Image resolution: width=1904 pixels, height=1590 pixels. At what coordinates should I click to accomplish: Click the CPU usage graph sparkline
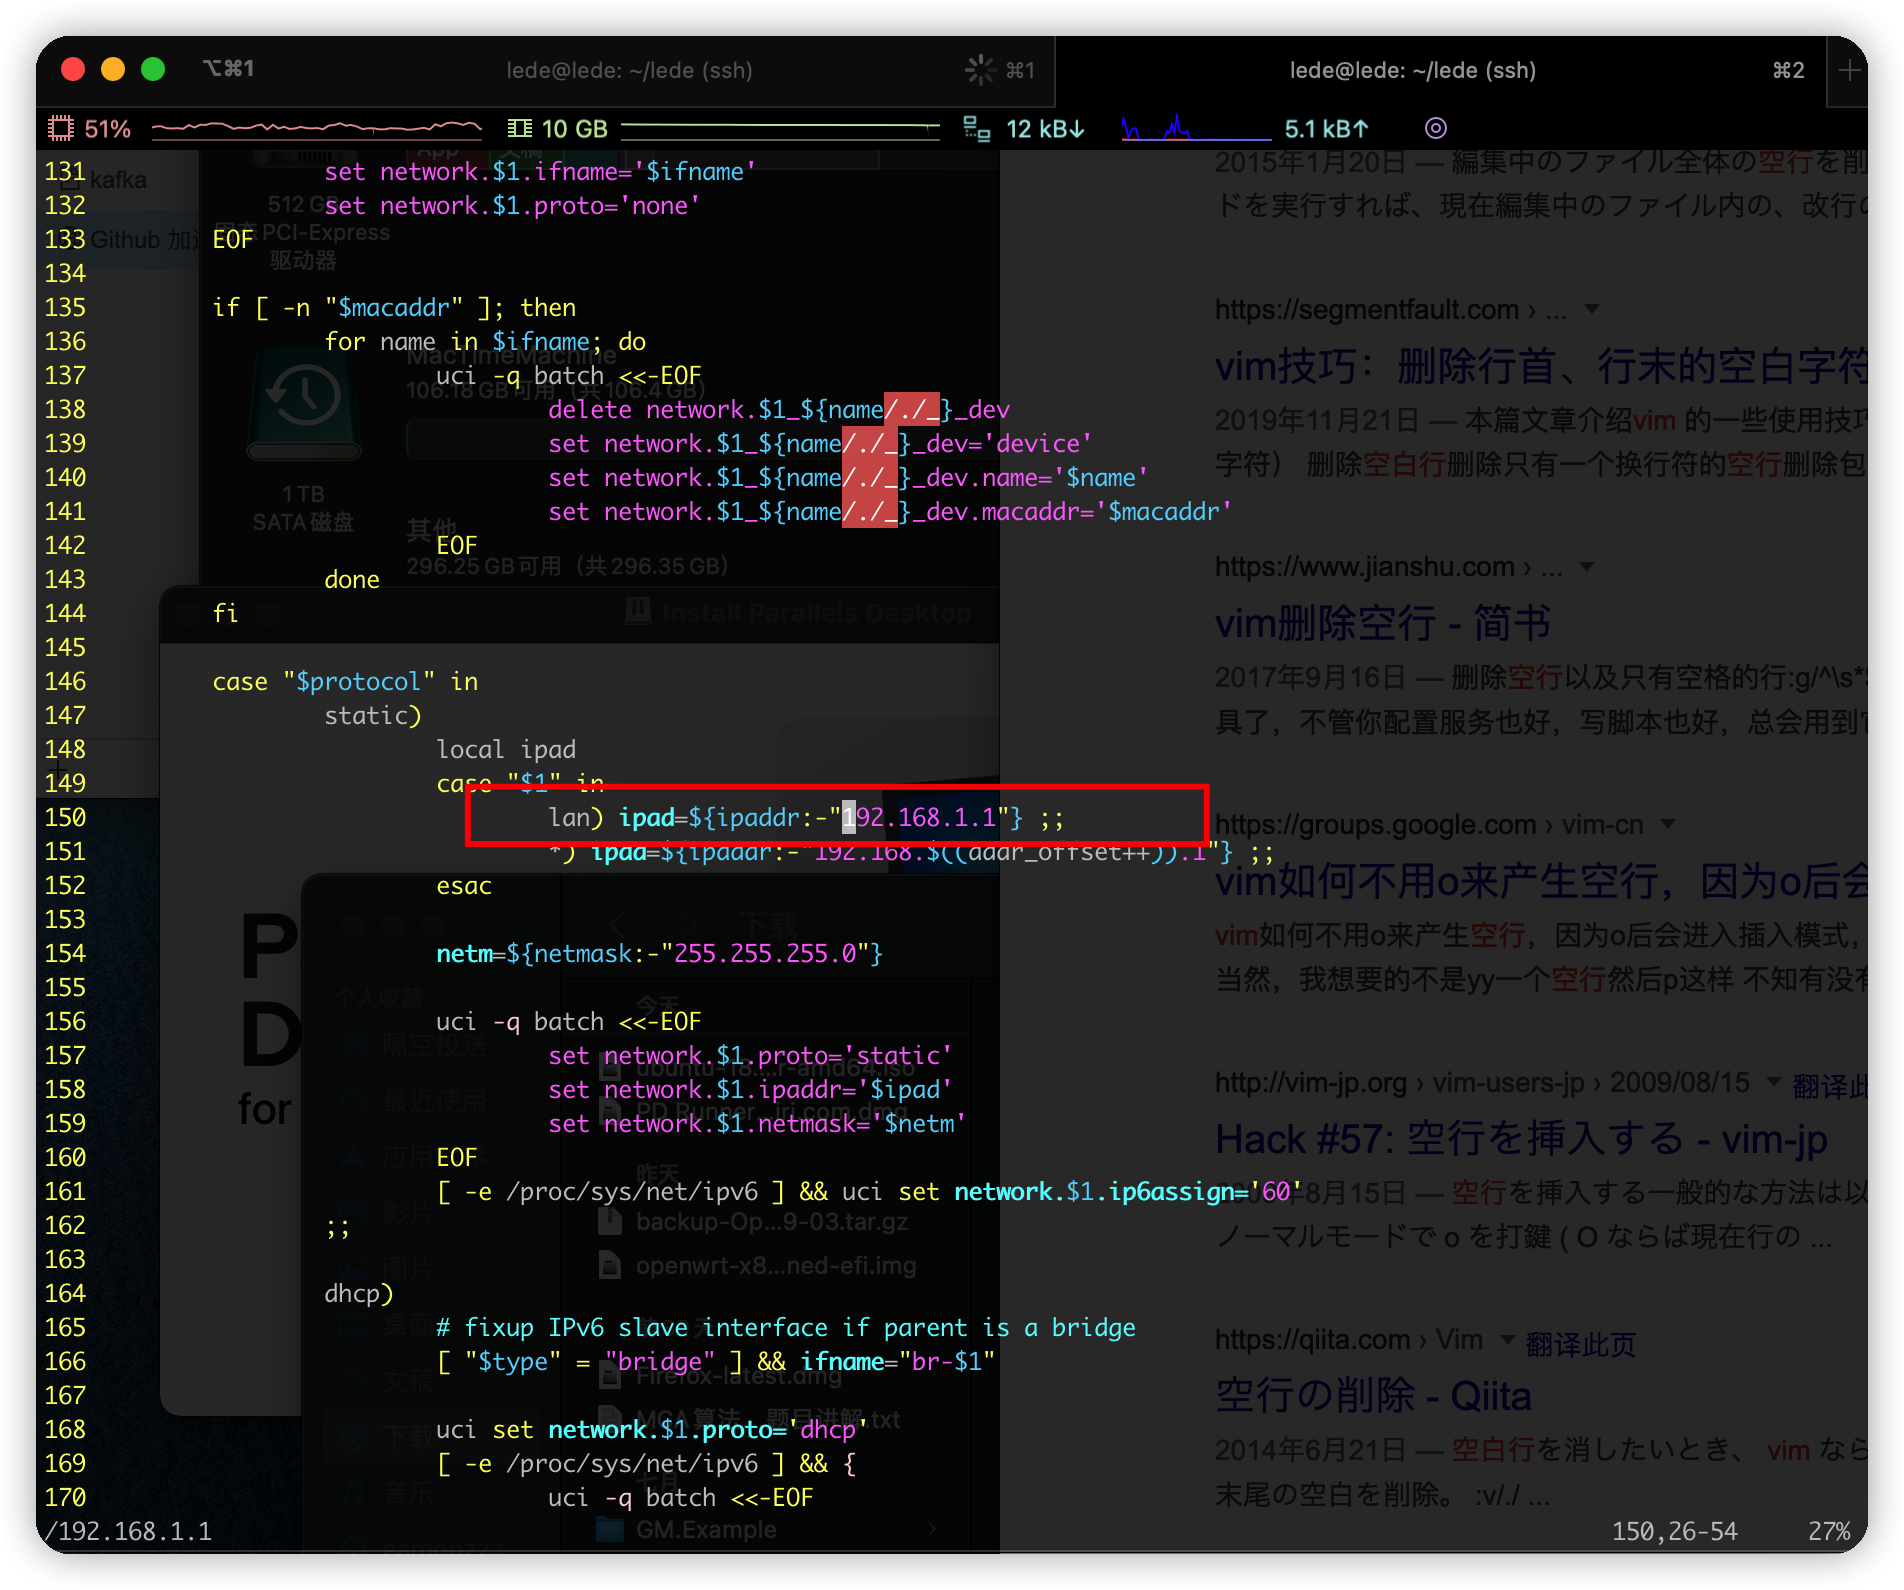point(316,128)
